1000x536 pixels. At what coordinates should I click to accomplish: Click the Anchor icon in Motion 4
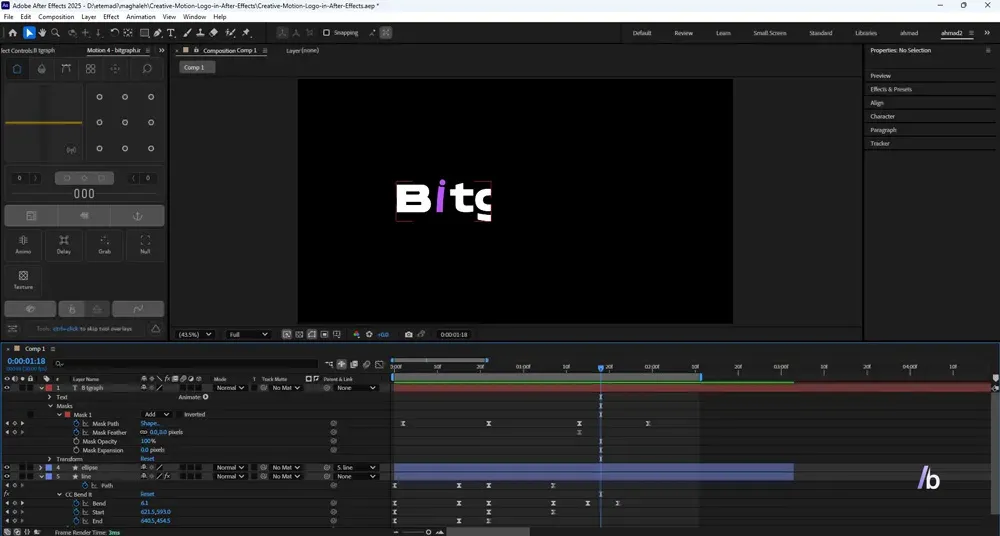pos(137,216)
